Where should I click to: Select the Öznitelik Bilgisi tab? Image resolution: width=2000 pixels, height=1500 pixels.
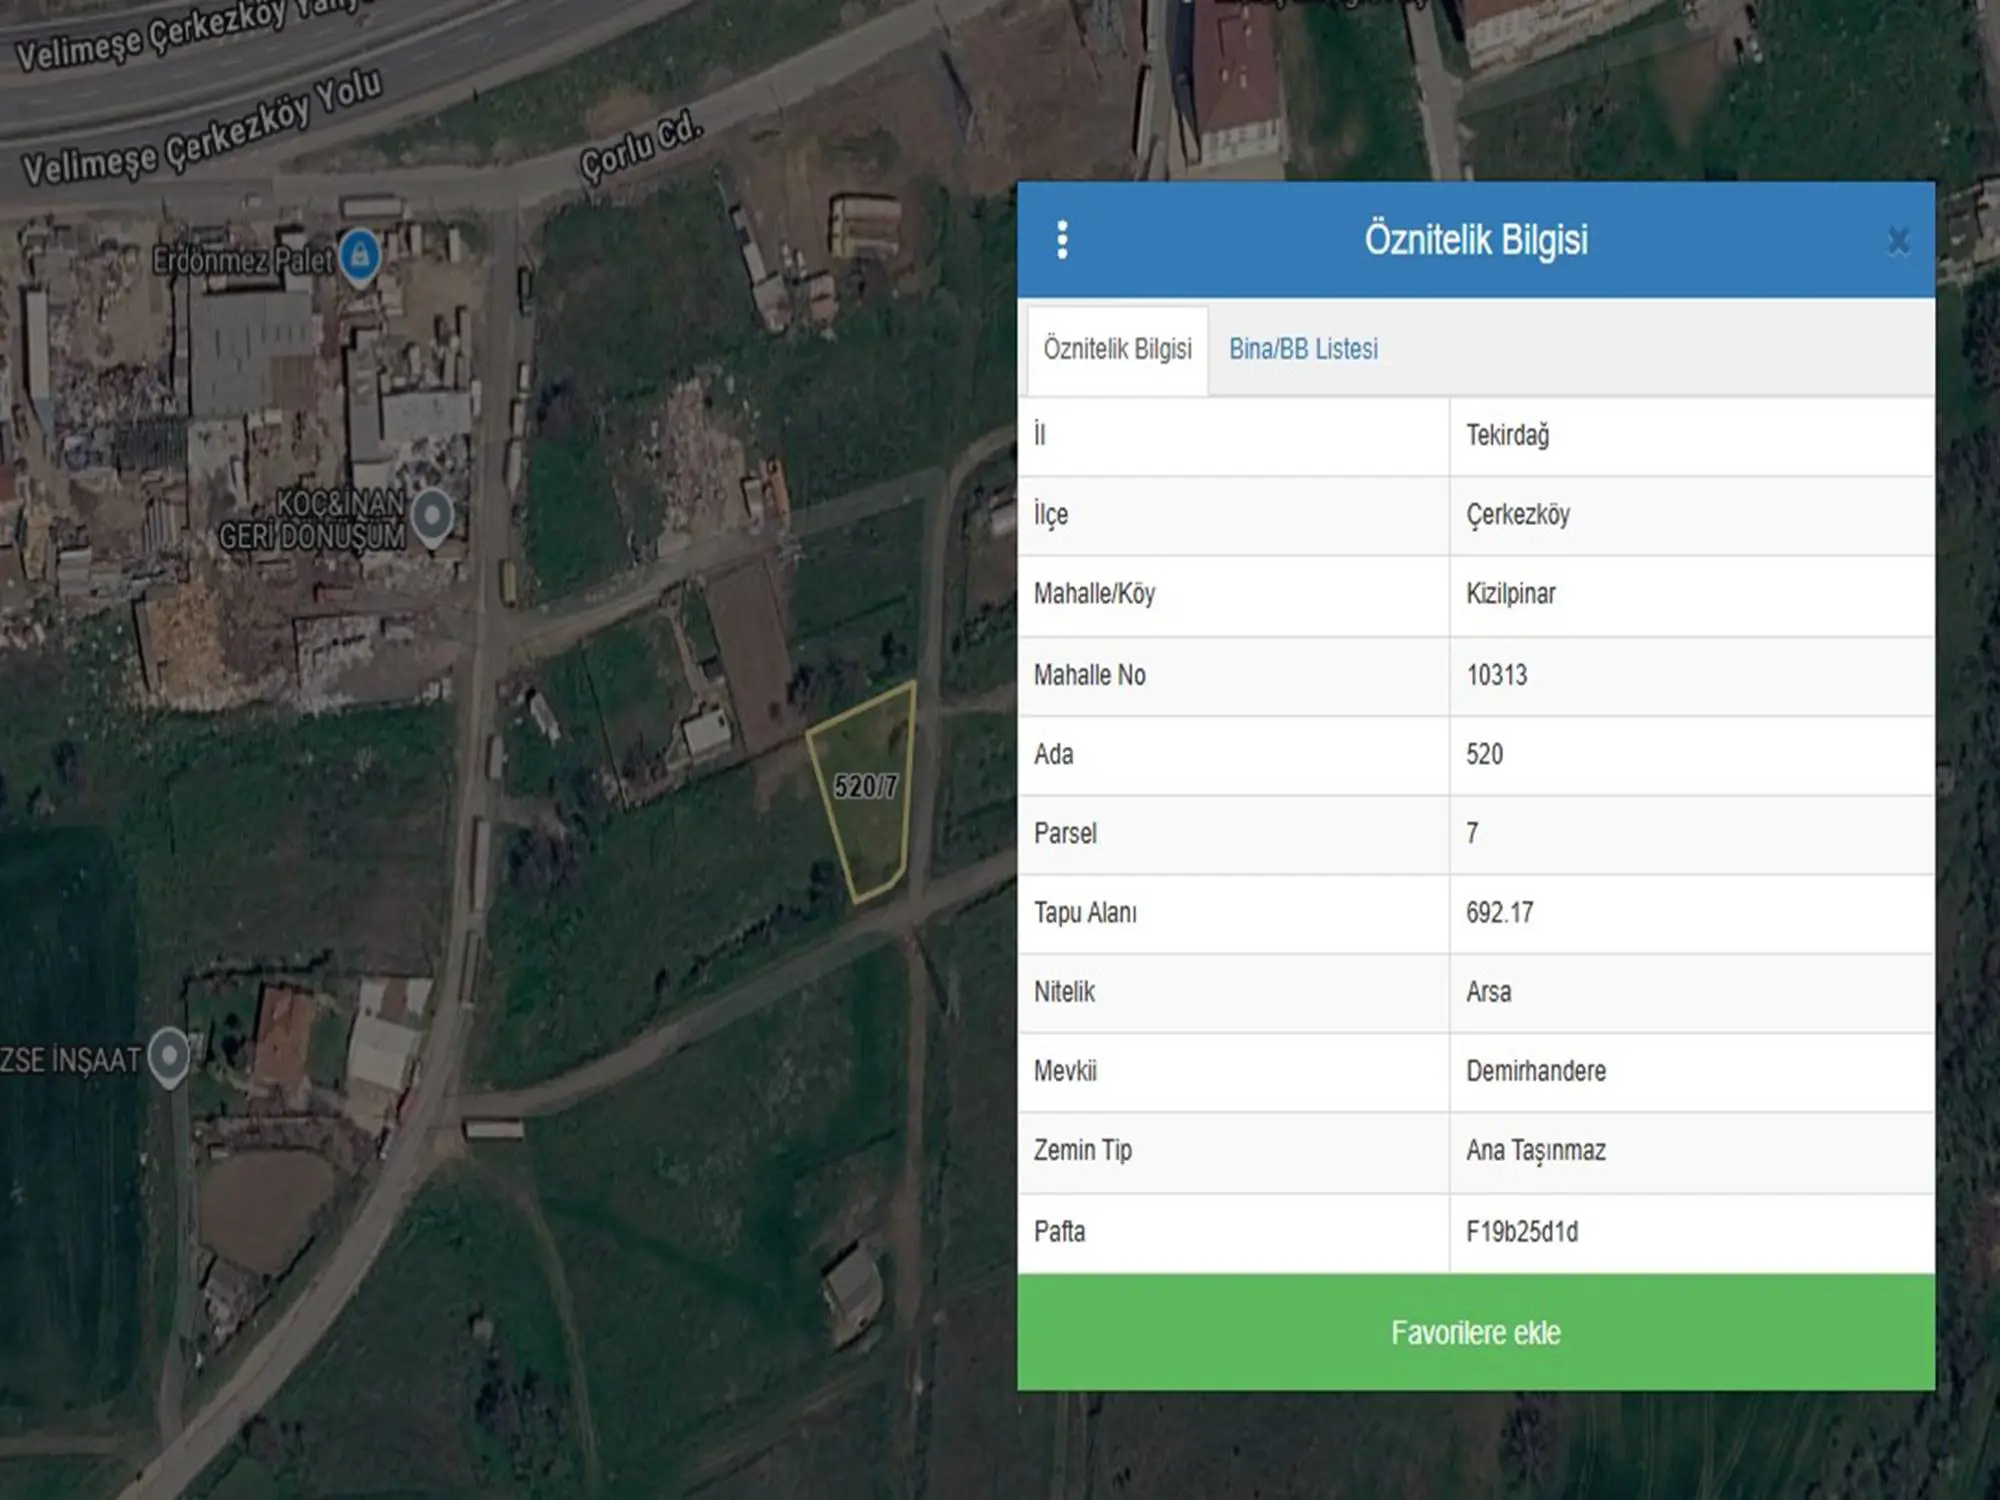[1118, 349]
